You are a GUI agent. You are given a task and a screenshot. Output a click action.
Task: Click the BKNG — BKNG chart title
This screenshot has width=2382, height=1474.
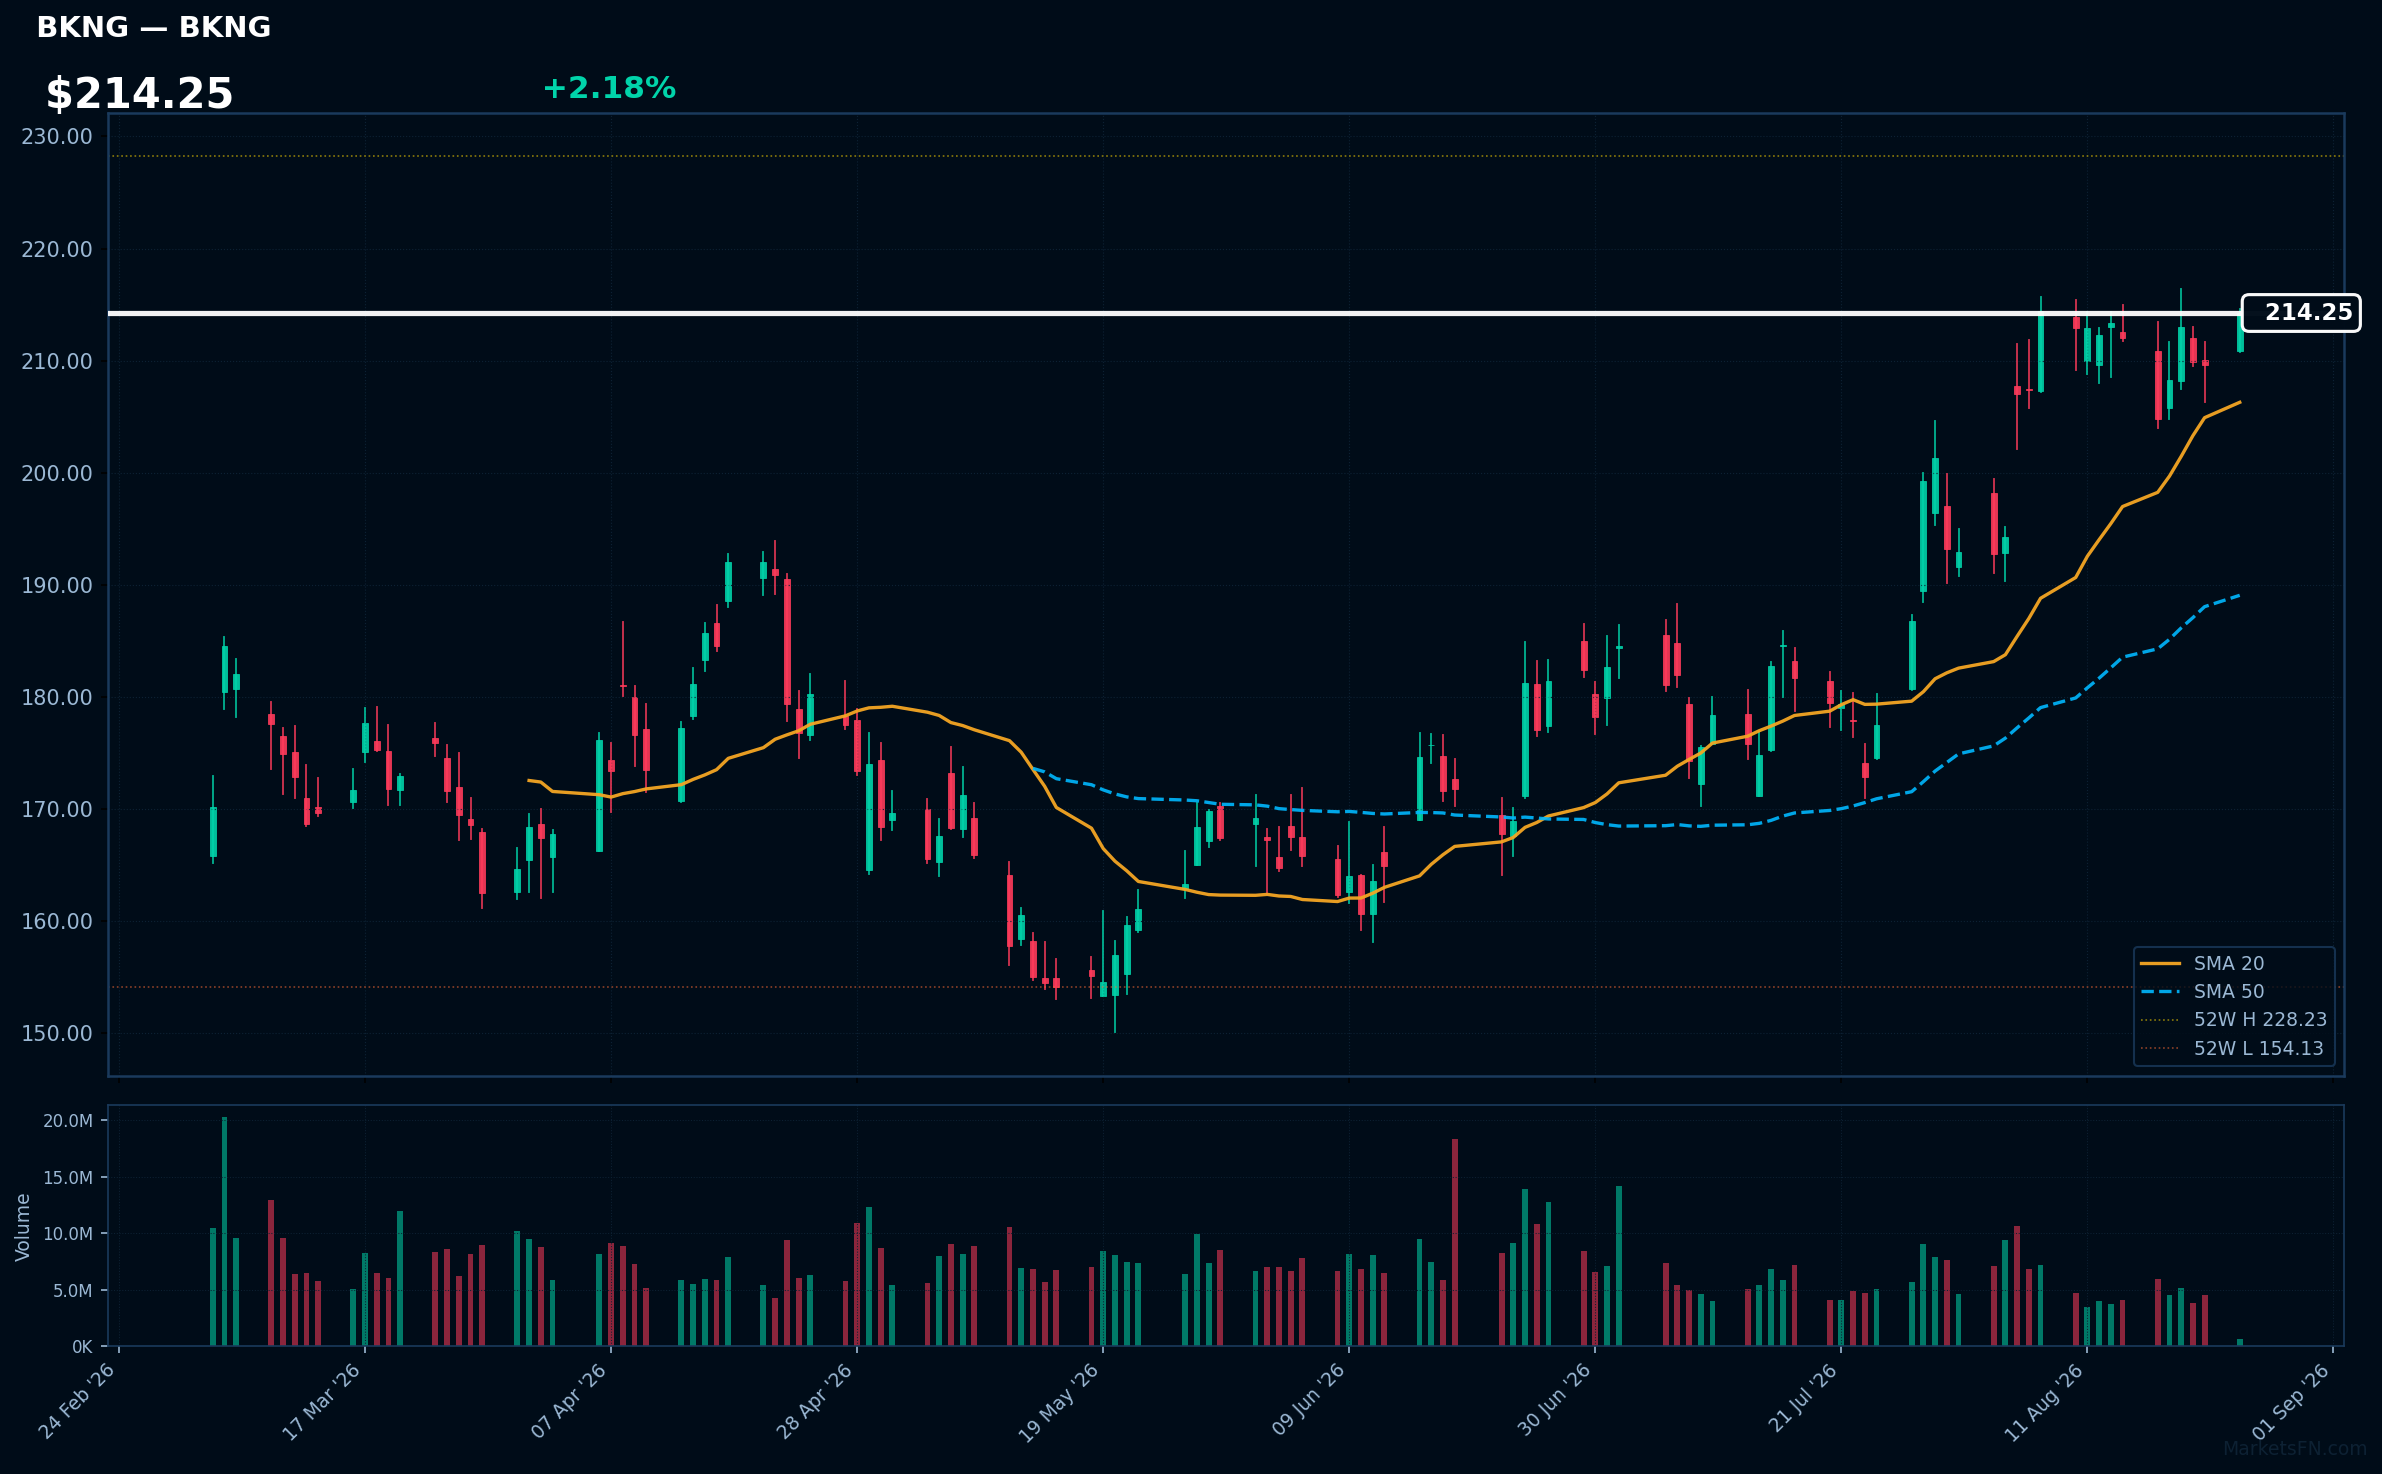click(153, 27)
